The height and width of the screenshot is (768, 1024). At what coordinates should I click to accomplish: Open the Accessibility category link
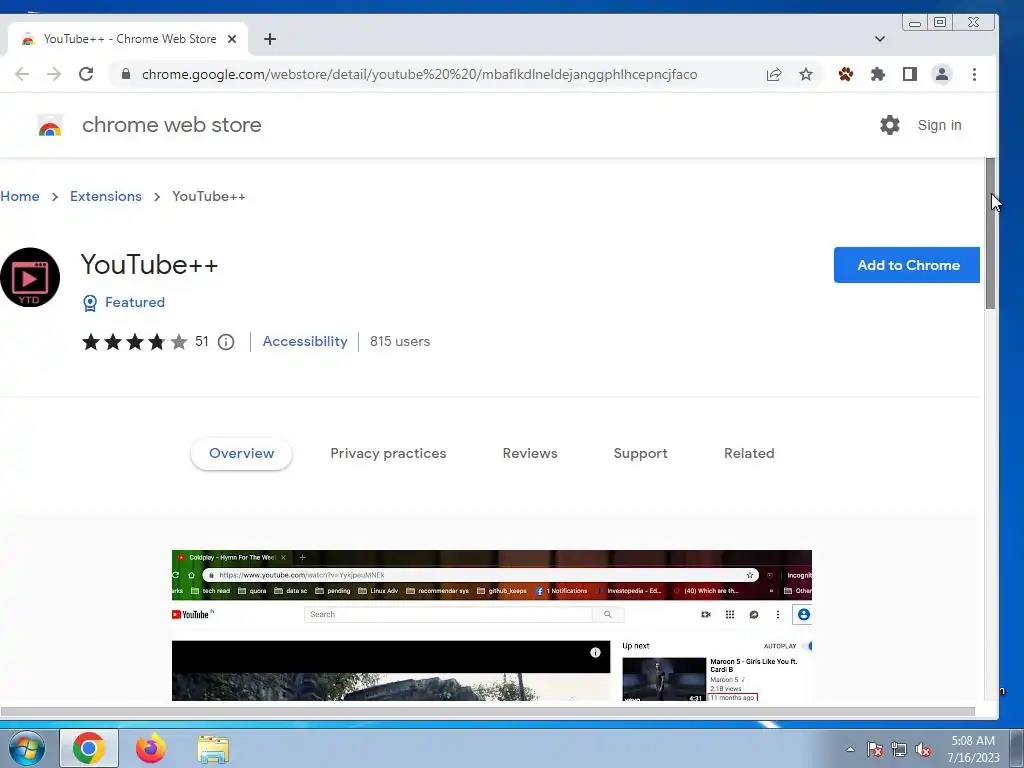point(305,342)
